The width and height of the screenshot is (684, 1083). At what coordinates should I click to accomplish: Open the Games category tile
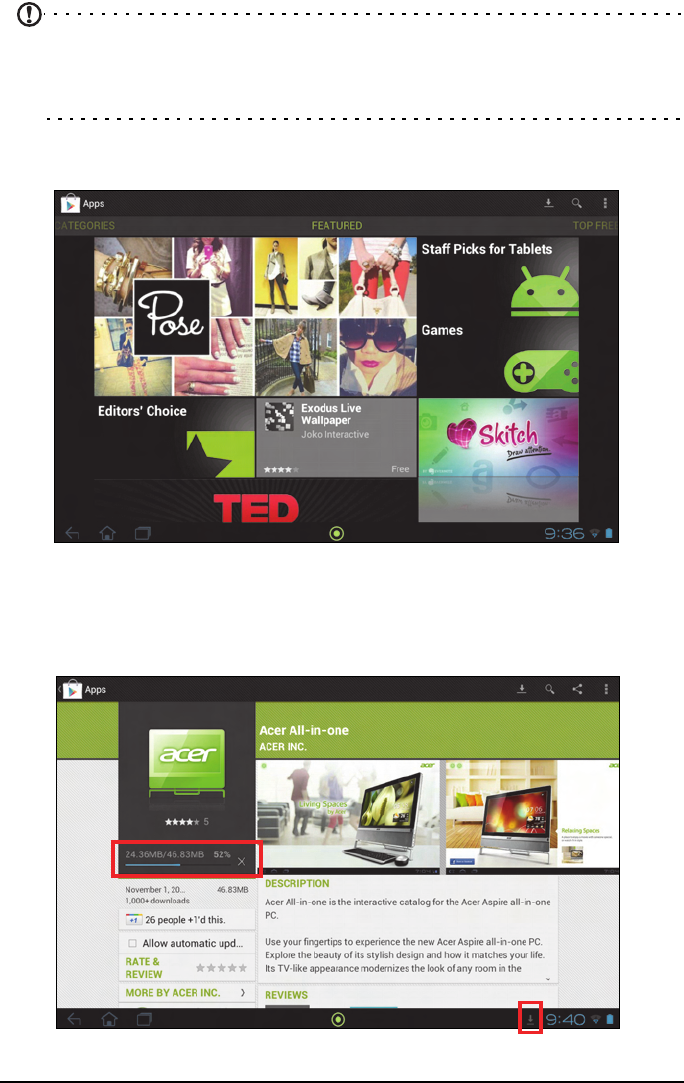[499, 356]
